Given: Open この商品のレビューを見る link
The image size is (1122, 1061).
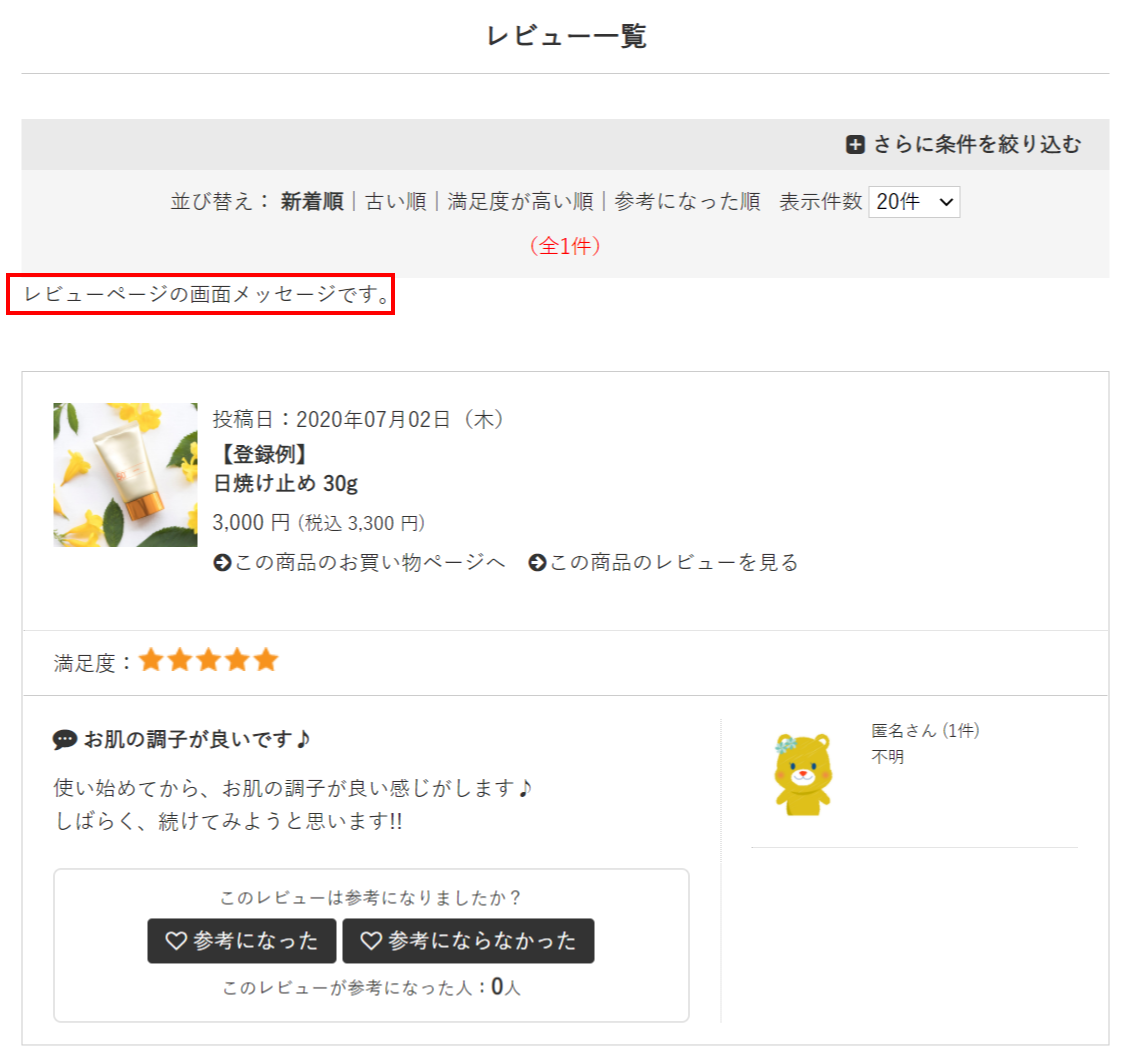Looking at the screenshot, I should (x=674, y=563).
